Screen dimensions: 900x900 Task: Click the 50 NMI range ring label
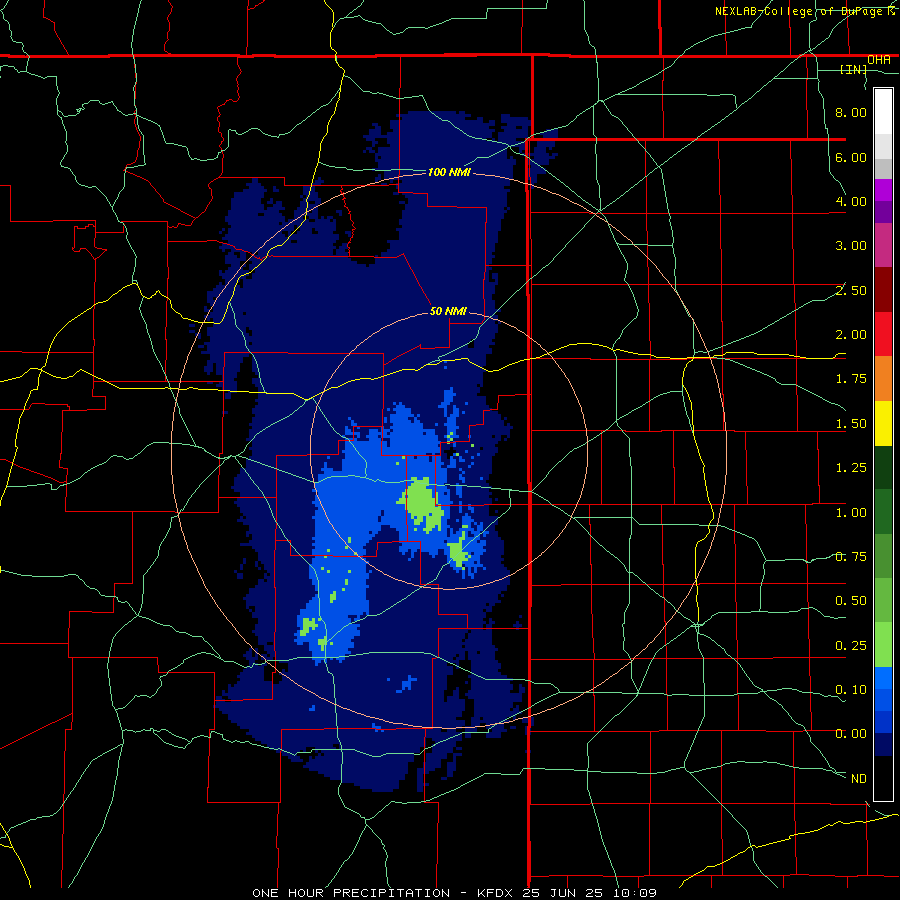[448, 311]
